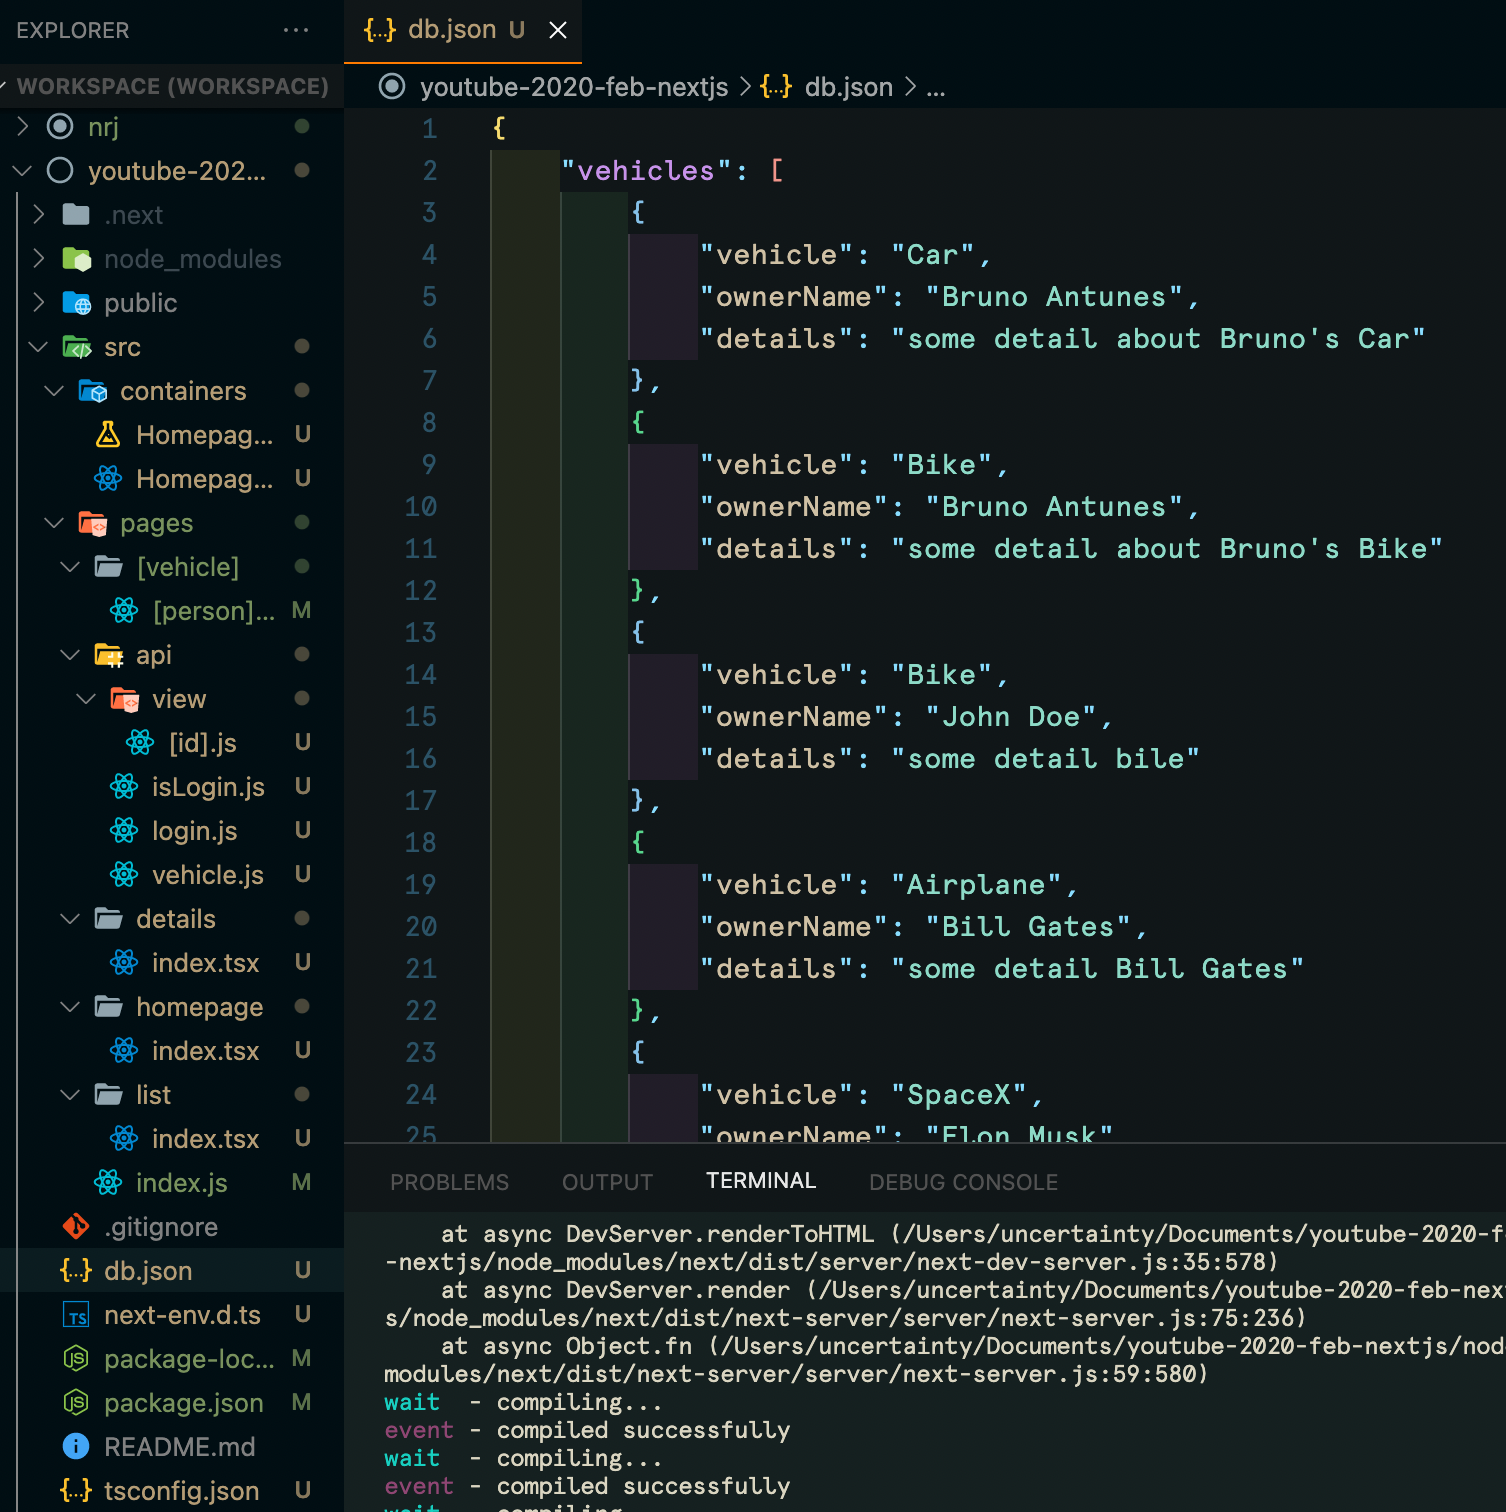The width and height of the screenshot is (1506, 1512).
Task: Switch to PROBLEMS panel tab
Action: click(x=449, y=1182)
